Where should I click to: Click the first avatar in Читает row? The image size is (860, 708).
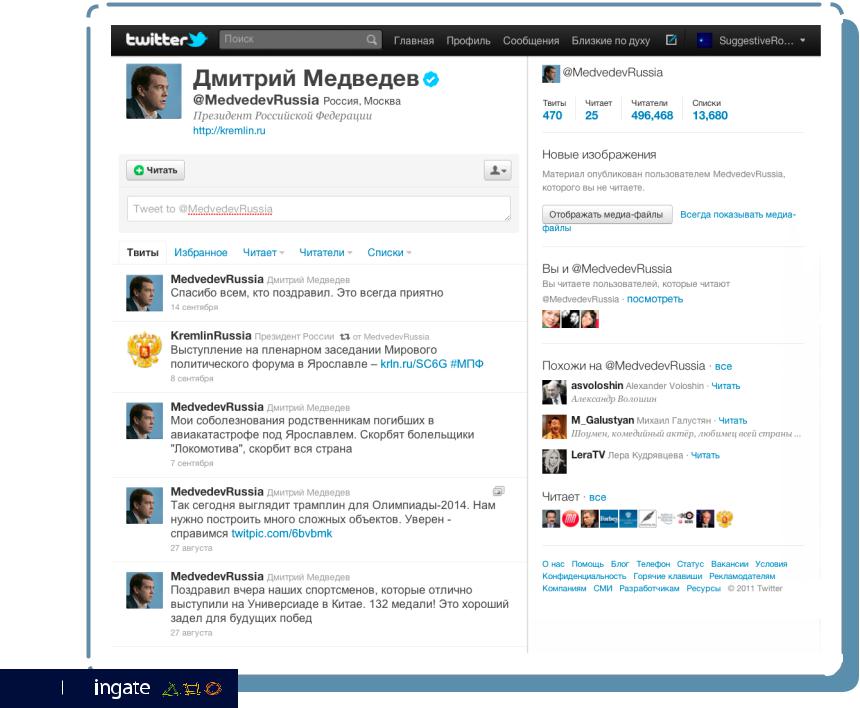click(x=551, y=519)
